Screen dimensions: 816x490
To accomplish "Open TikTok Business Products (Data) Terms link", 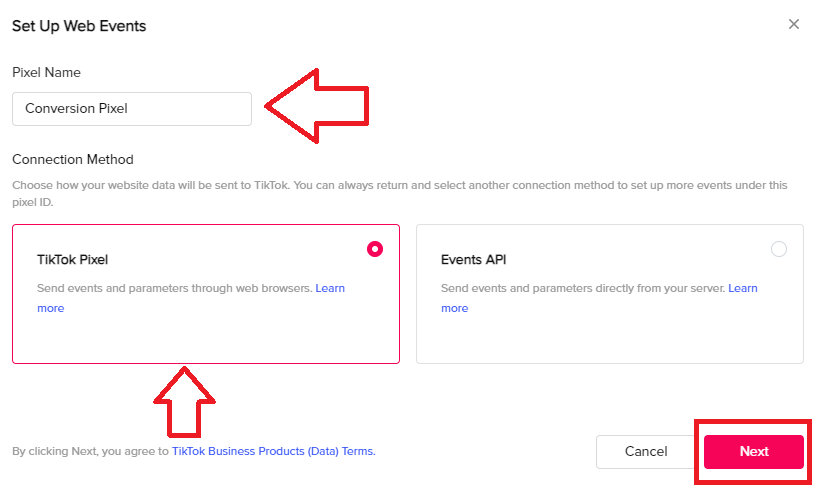I will click(x=273, y=451).
